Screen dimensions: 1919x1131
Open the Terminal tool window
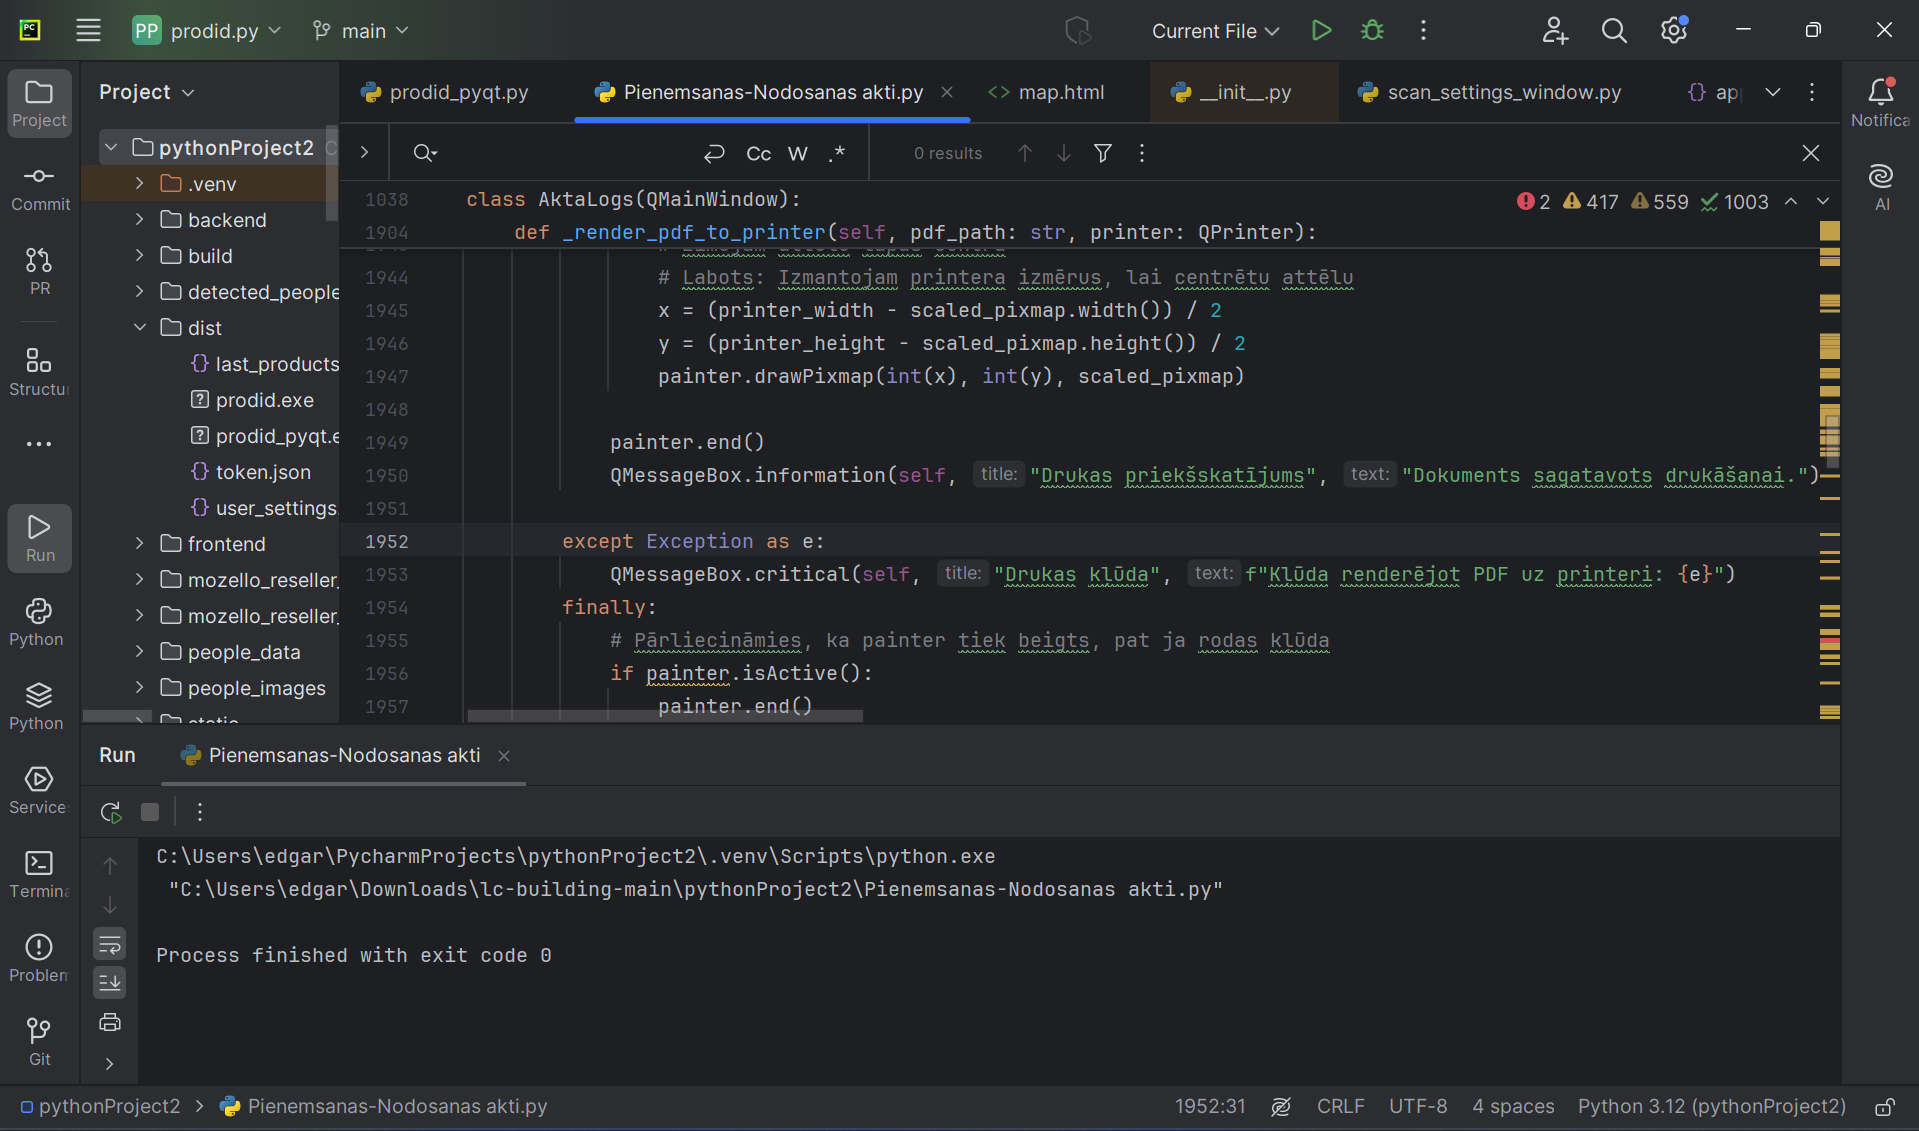[39, 874]
